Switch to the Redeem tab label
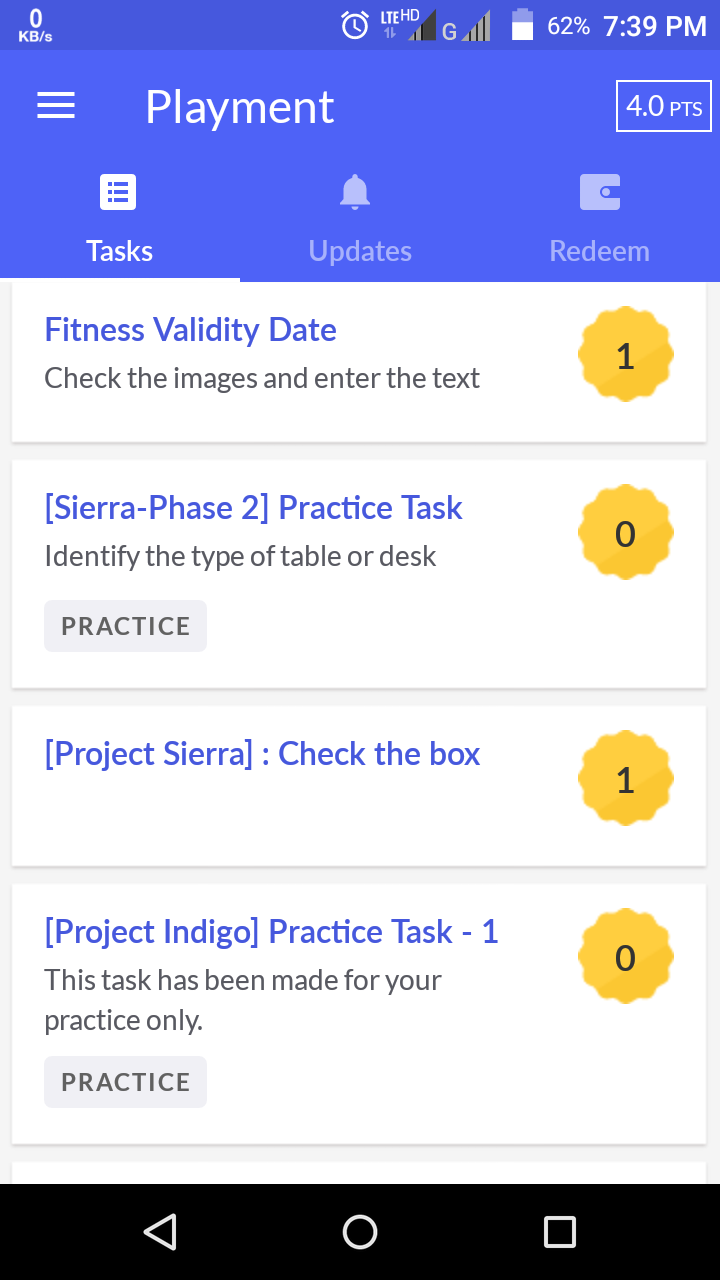The image size is (720, 1280). [x=600, y=251]
